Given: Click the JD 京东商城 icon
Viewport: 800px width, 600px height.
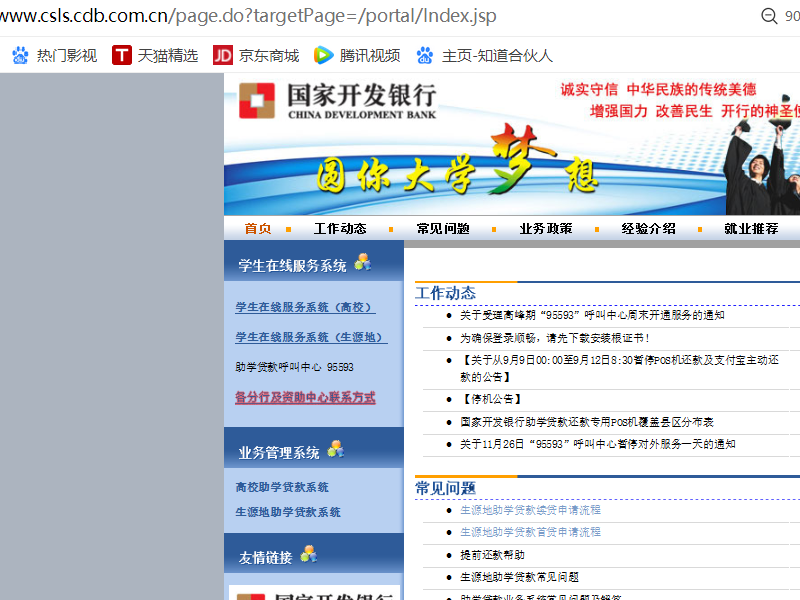Looking at the screenshot, I should (x=224, y=55).
